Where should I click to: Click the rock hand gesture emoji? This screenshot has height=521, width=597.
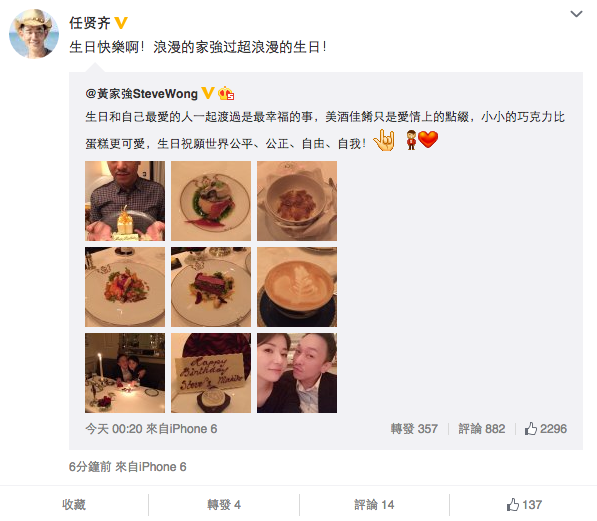click(x=384, y=140)
